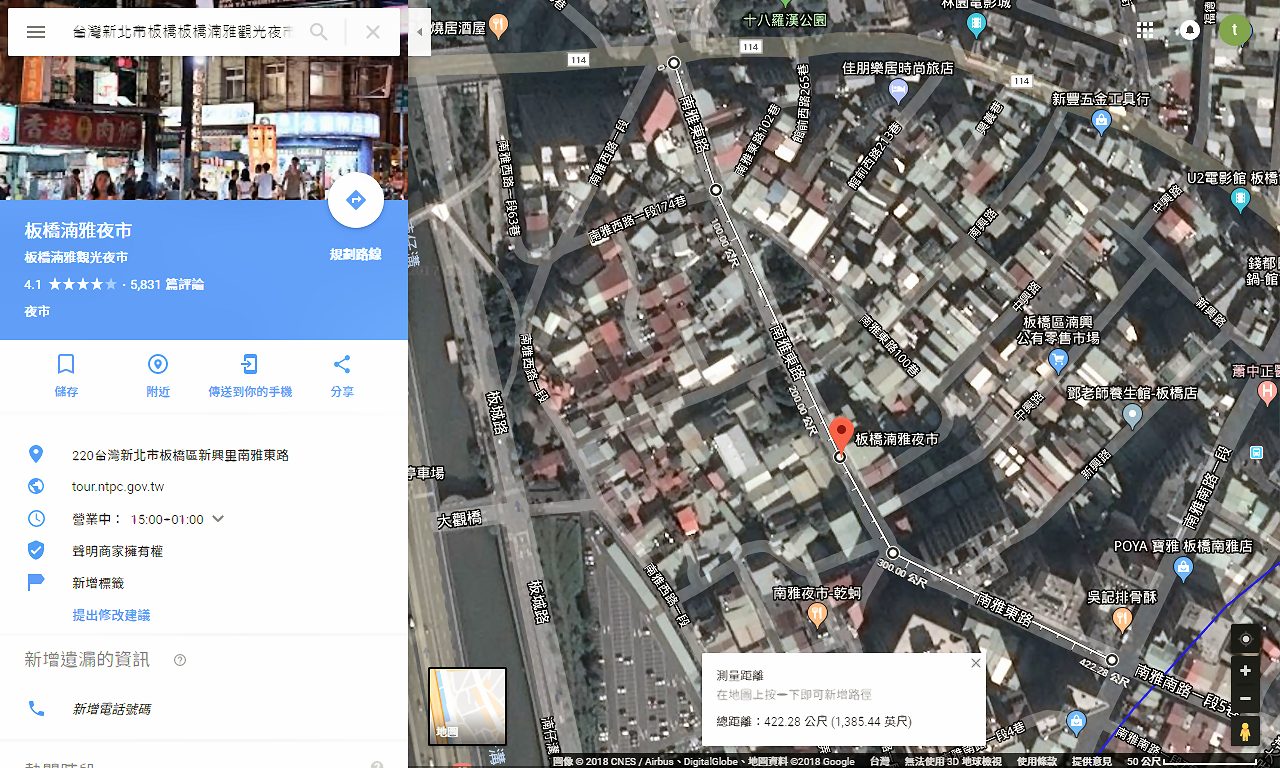Viewport: 1280px width, 768px height.
Task: Open Google account notifications bell
Action: (1190, 30)
